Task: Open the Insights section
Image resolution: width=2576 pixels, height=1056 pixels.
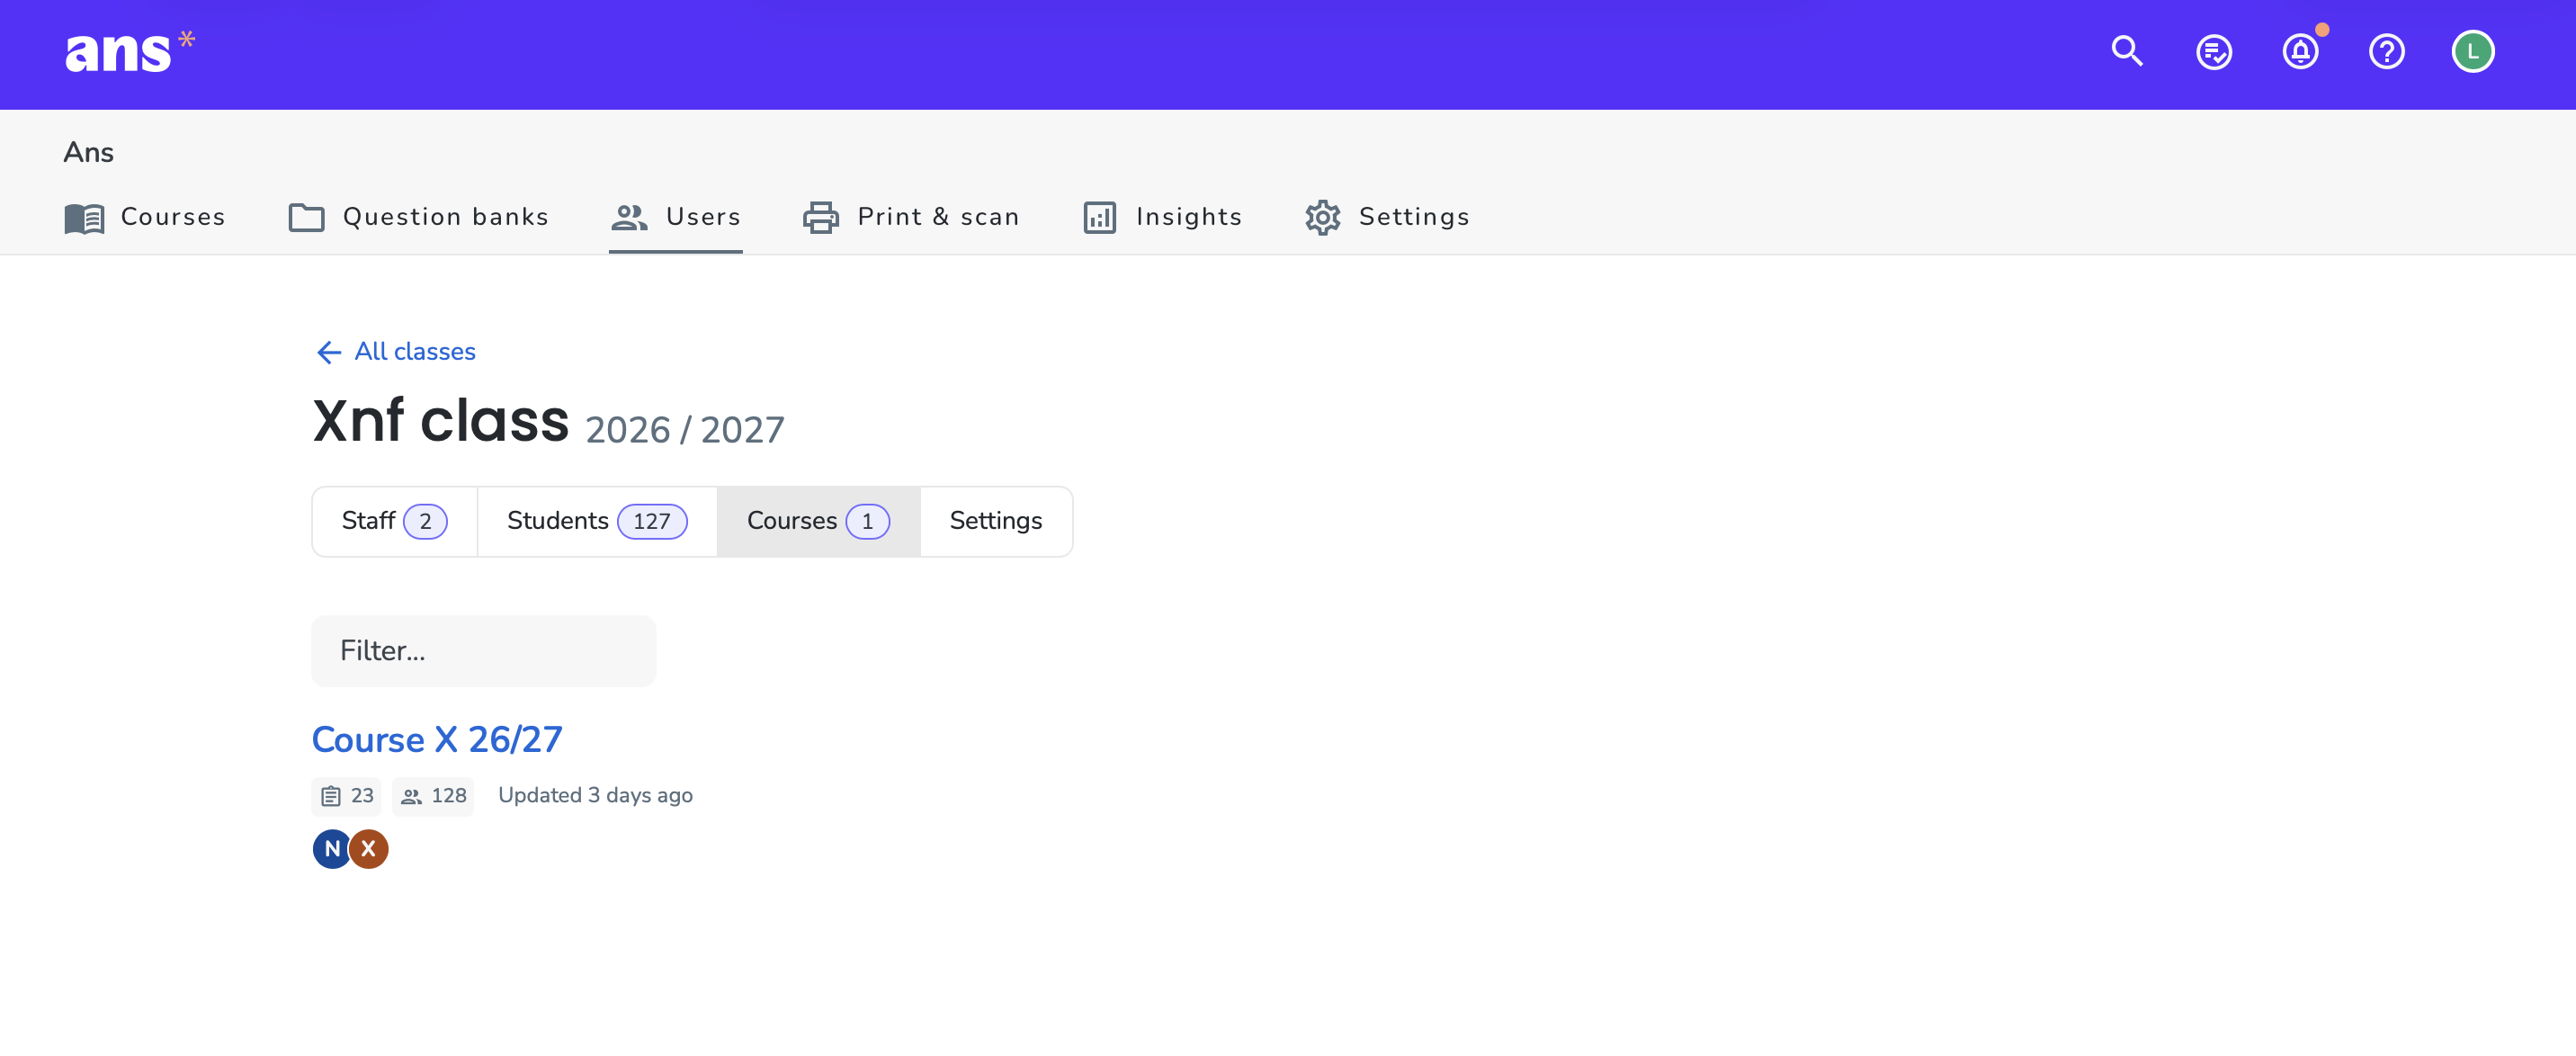Action: tap(1162, 217)
